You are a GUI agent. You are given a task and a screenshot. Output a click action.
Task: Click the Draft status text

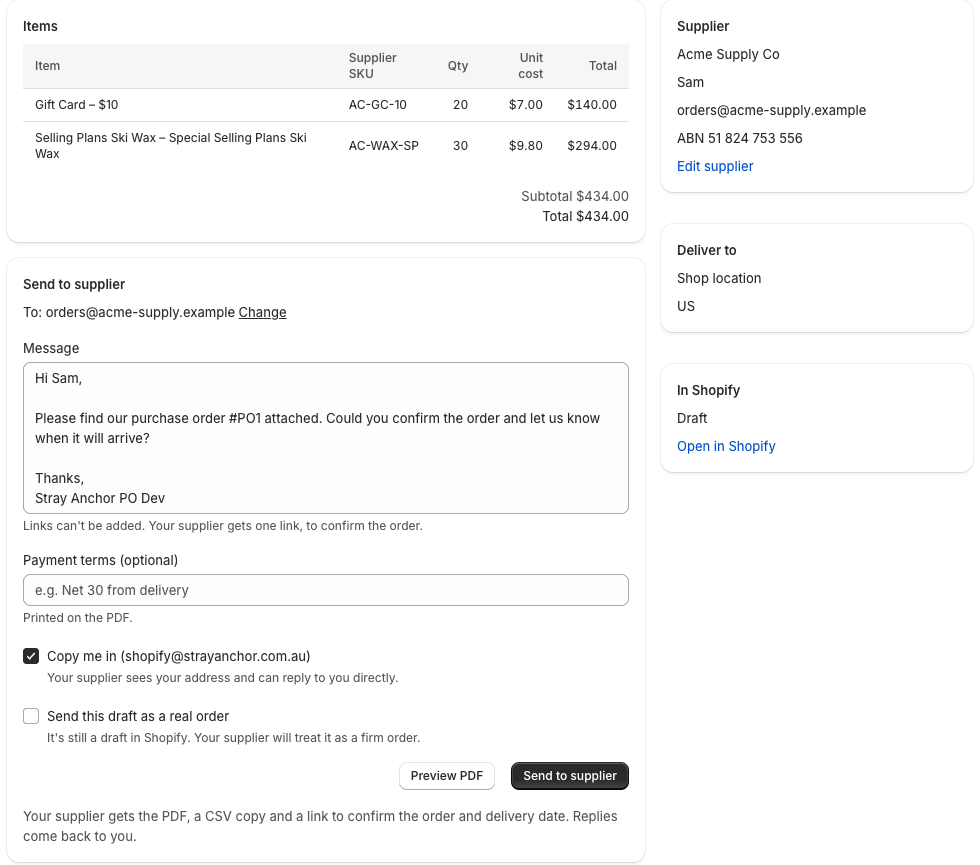(x=692, y=418)
